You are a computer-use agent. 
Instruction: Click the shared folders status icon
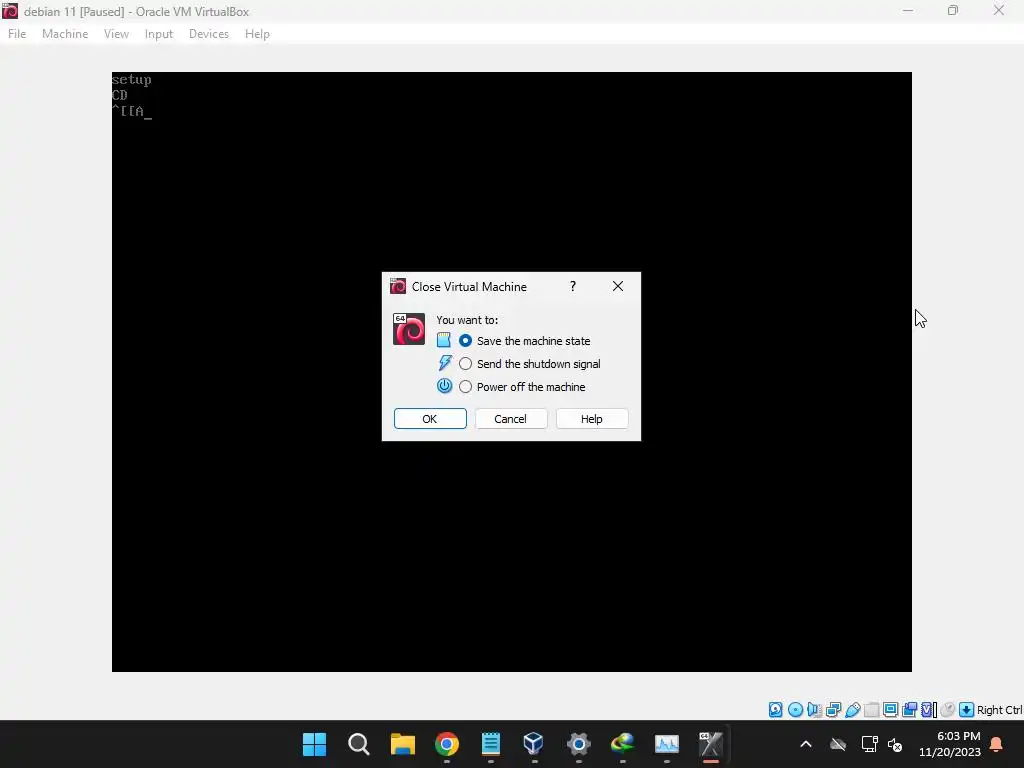point(871,710)
